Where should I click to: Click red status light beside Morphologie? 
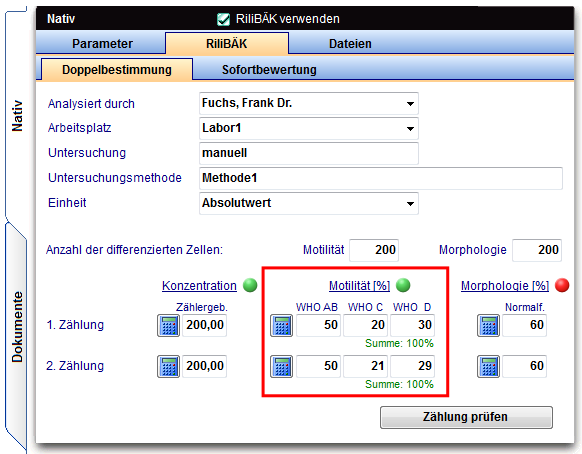pos(562,285)
